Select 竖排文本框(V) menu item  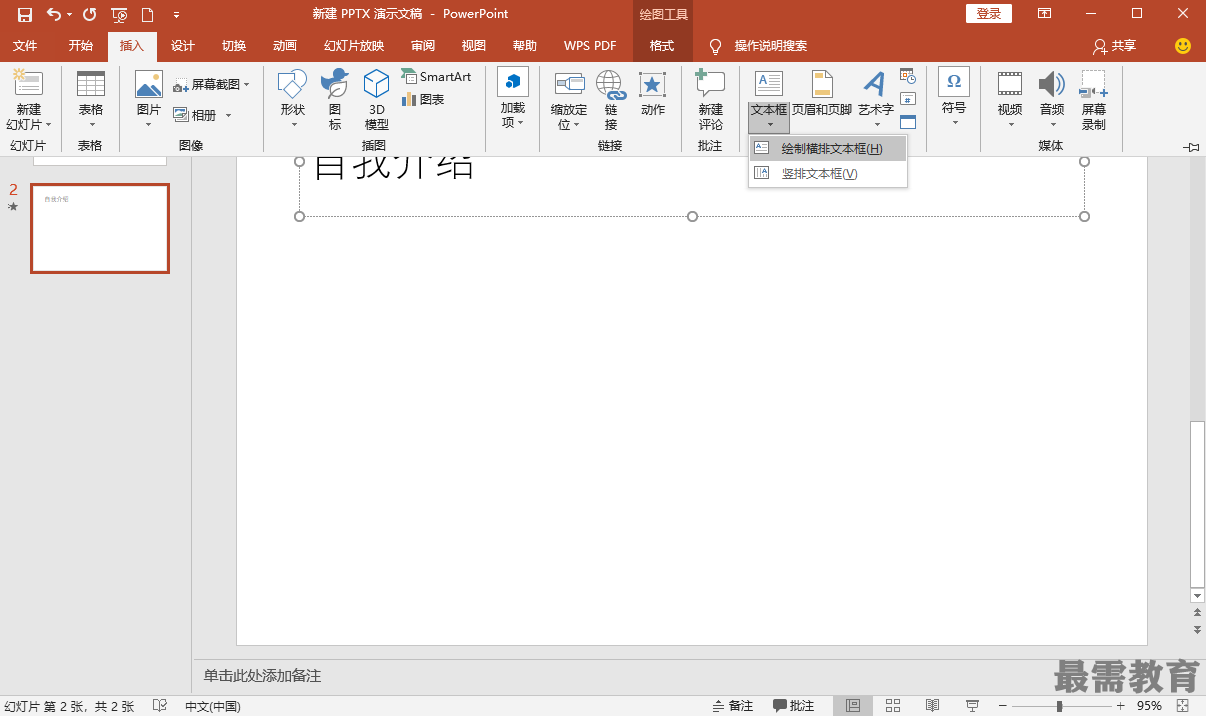click(828, 174)
